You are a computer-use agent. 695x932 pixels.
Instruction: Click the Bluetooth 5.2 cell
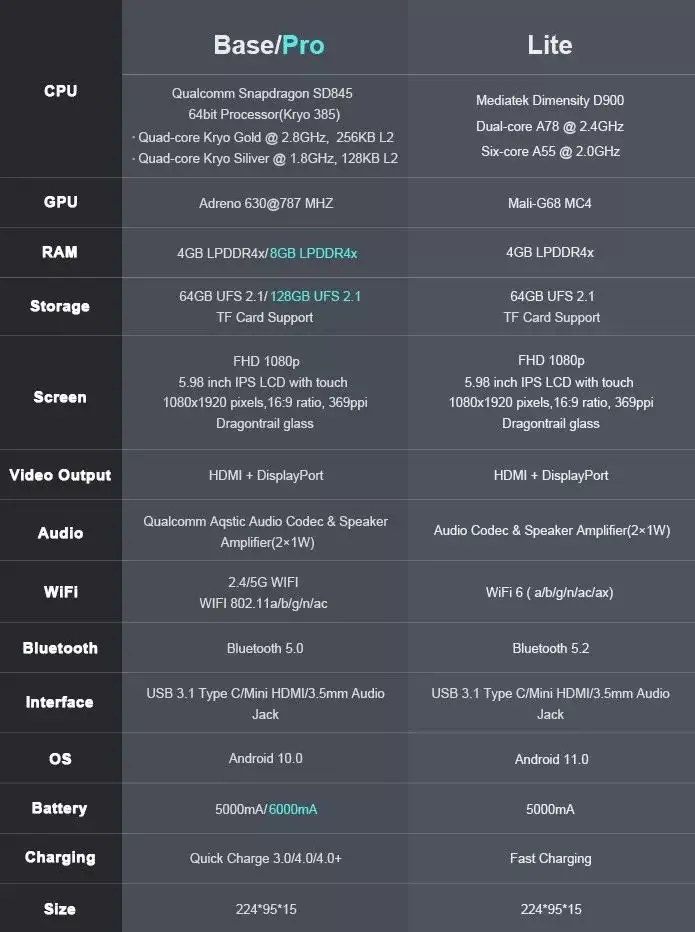551,648
